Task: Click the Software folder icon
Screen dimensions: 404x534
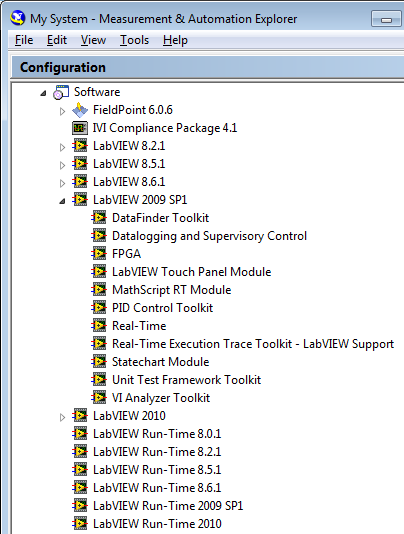Action: tap(61, 92)
